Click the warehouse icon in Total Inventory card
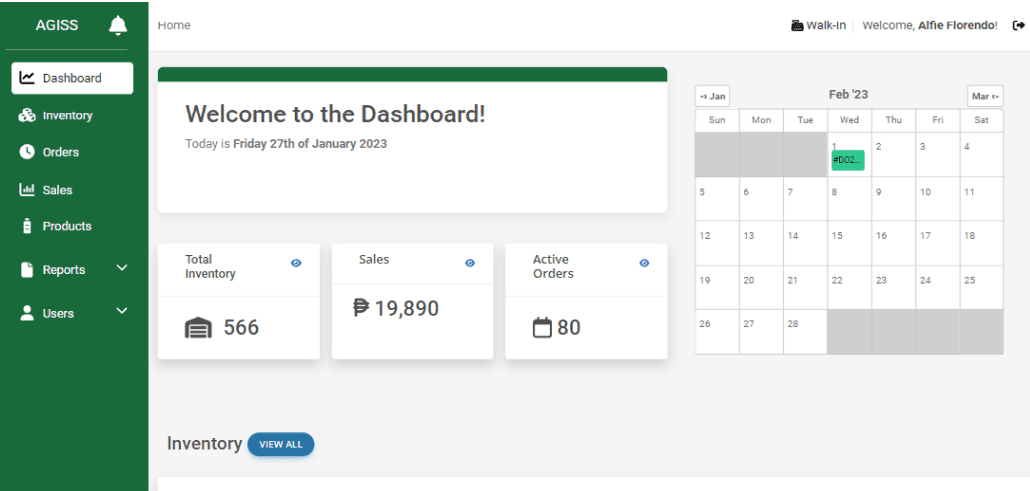Screen dimensions: 1030x491 coord(199,328)
